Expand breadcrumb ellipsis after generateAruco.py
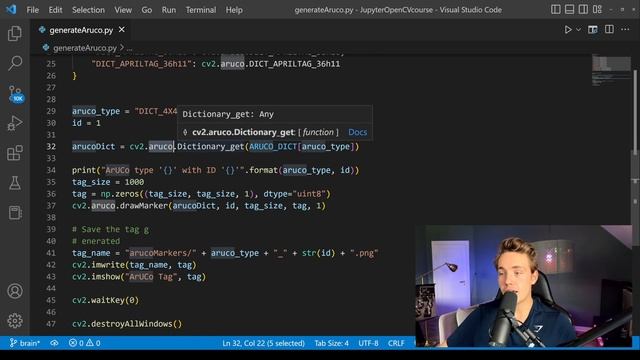The height and width of the screenshot is (360, 640). click(x=129, y=48)
